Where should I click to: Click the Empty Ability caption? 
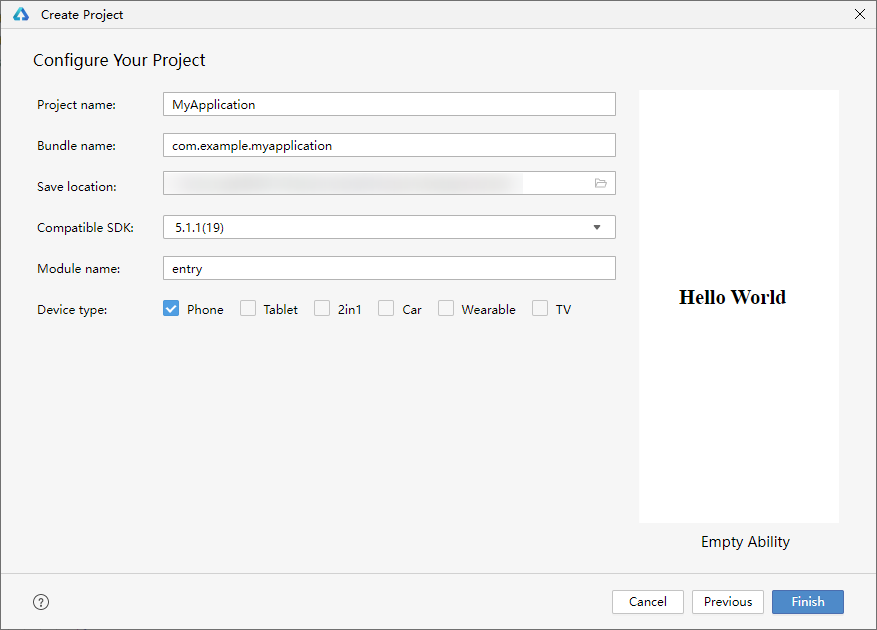(745, 542)
